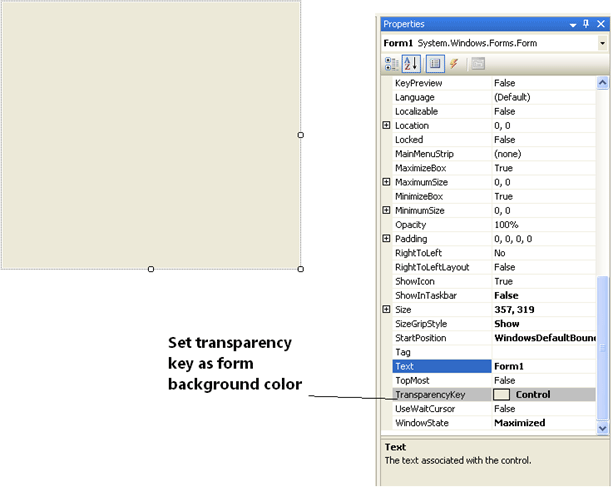Click the scrollbar down arrow in Properties
Viewport: 611px width, 487px height.
[602, 428]
